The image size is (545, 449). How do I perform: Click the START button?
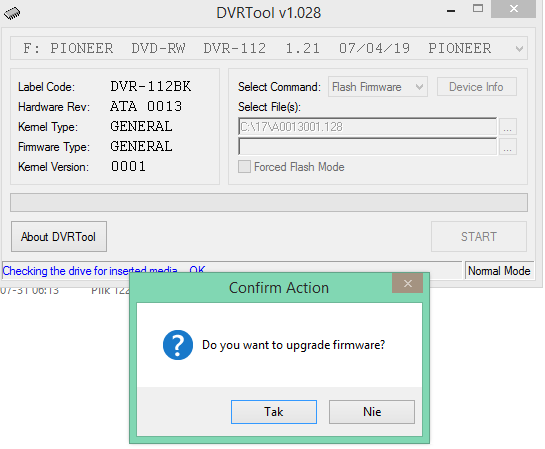pos(479,237)
